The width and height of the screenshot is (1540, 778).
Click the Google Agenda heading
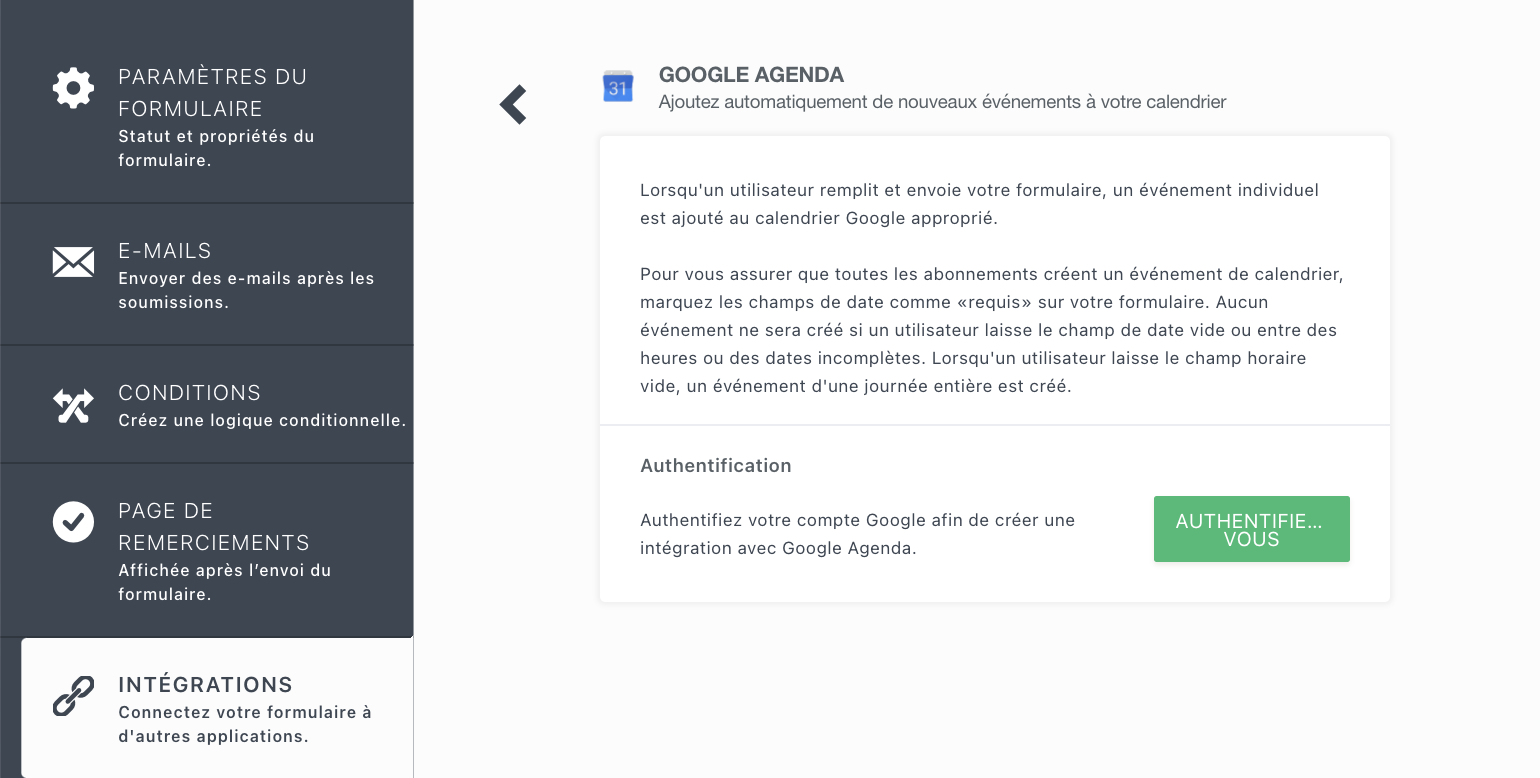click(751, 75)
